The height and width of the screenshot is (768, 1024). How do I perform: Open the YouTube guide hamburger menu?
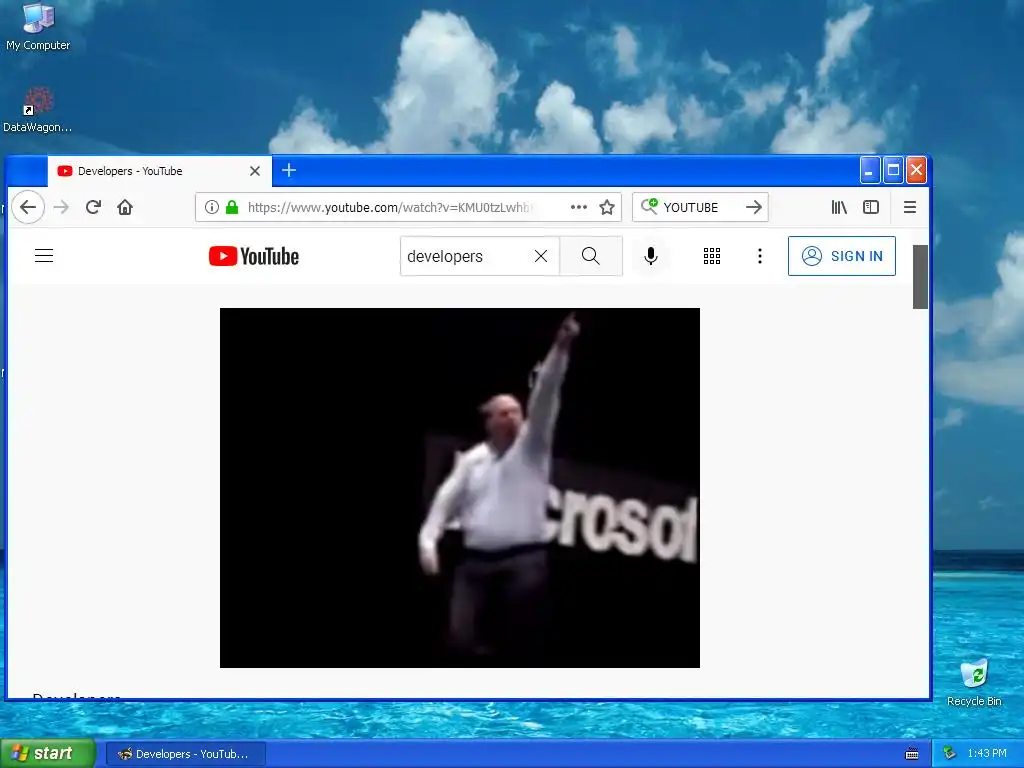pos(44,255)
